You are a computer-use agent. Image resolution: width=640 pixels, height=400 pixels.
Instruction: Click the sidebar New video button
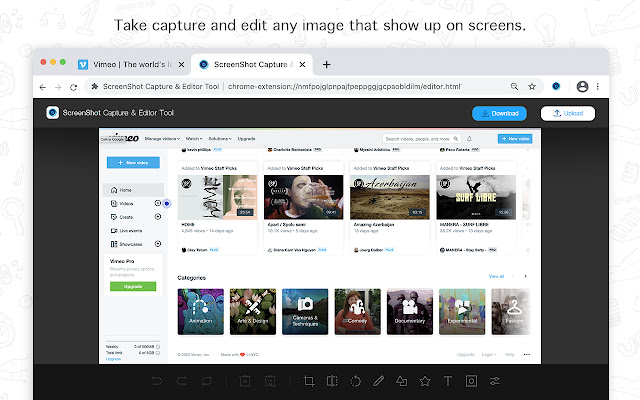133,162
